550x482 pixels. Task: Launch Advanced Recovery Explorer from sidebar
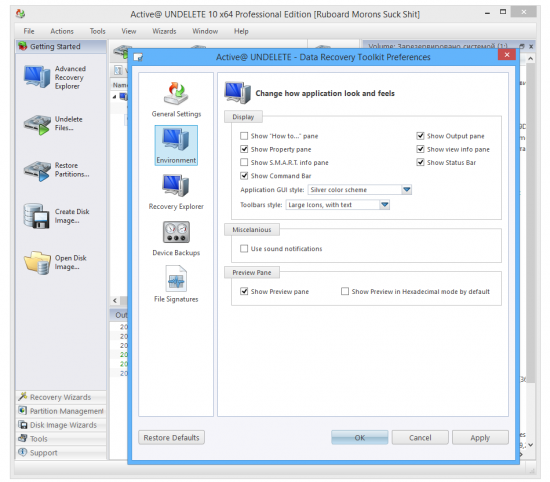coord(37,77)
